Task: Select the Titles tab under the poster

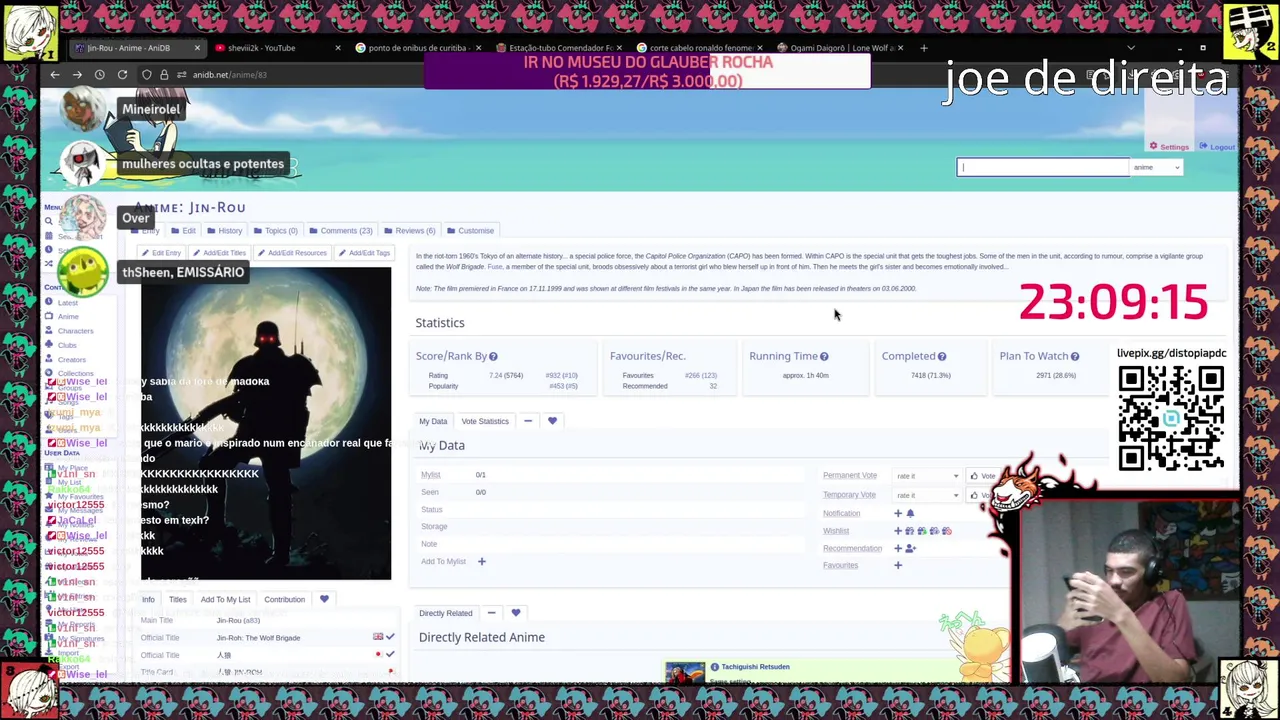Action: (177, 600)
